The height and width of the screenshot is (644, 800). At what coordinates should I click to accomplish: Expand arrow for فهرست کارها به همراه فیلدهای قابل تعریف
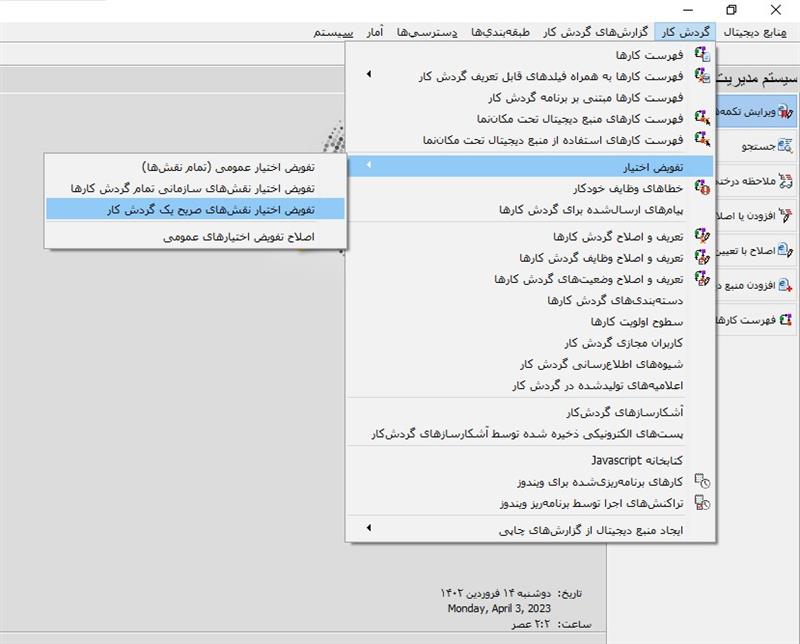(x=367, y=75)
